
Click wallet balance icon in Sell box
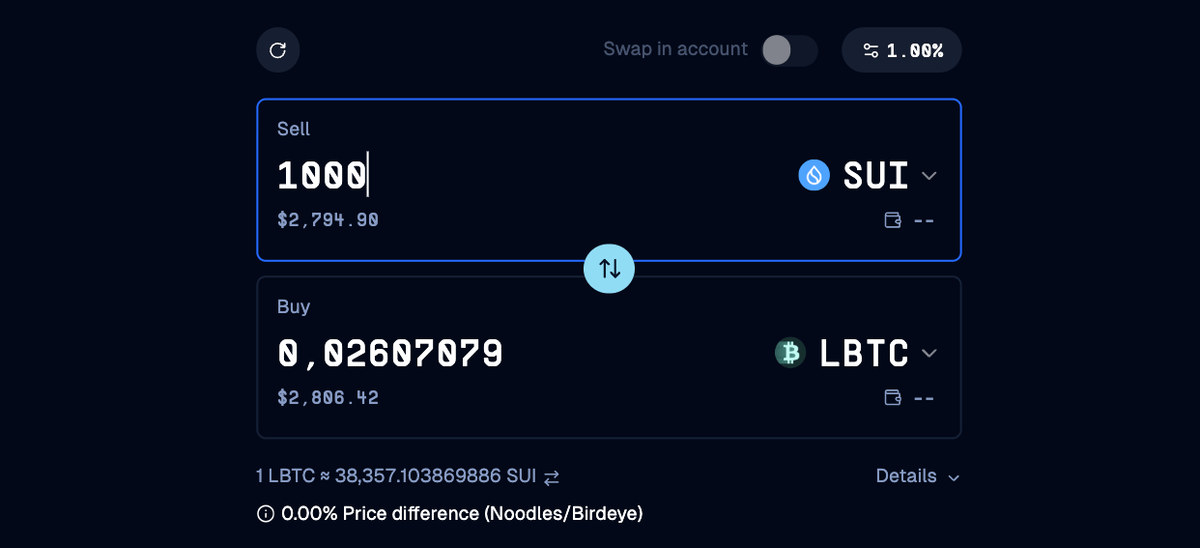tap(894, 220)
